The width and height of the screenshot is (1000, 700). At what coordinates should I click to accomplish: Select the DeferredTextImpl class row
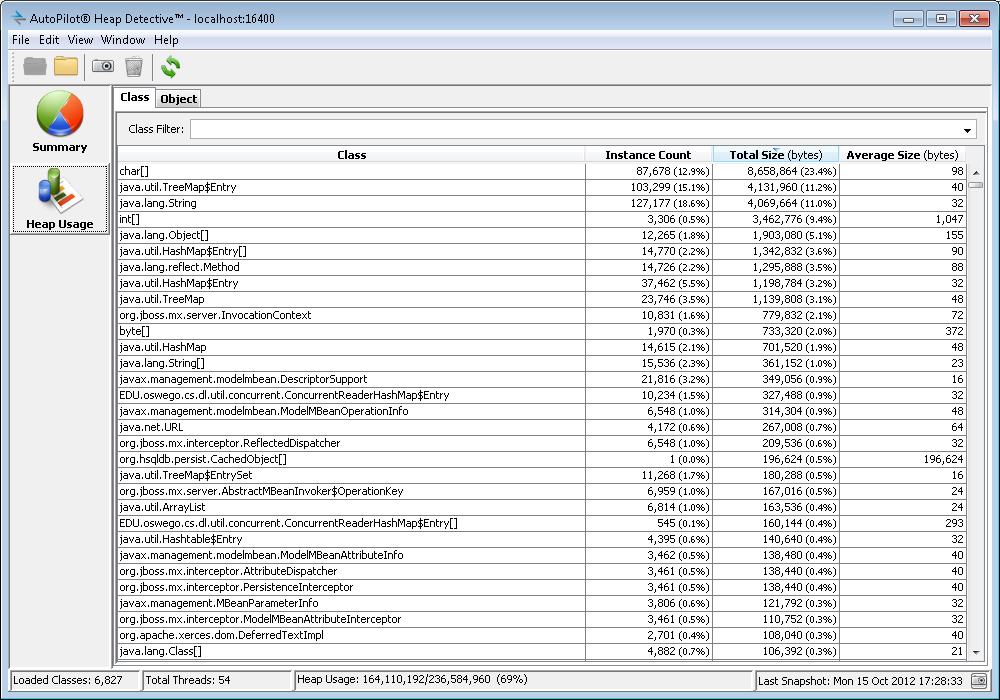click(542, 635)
